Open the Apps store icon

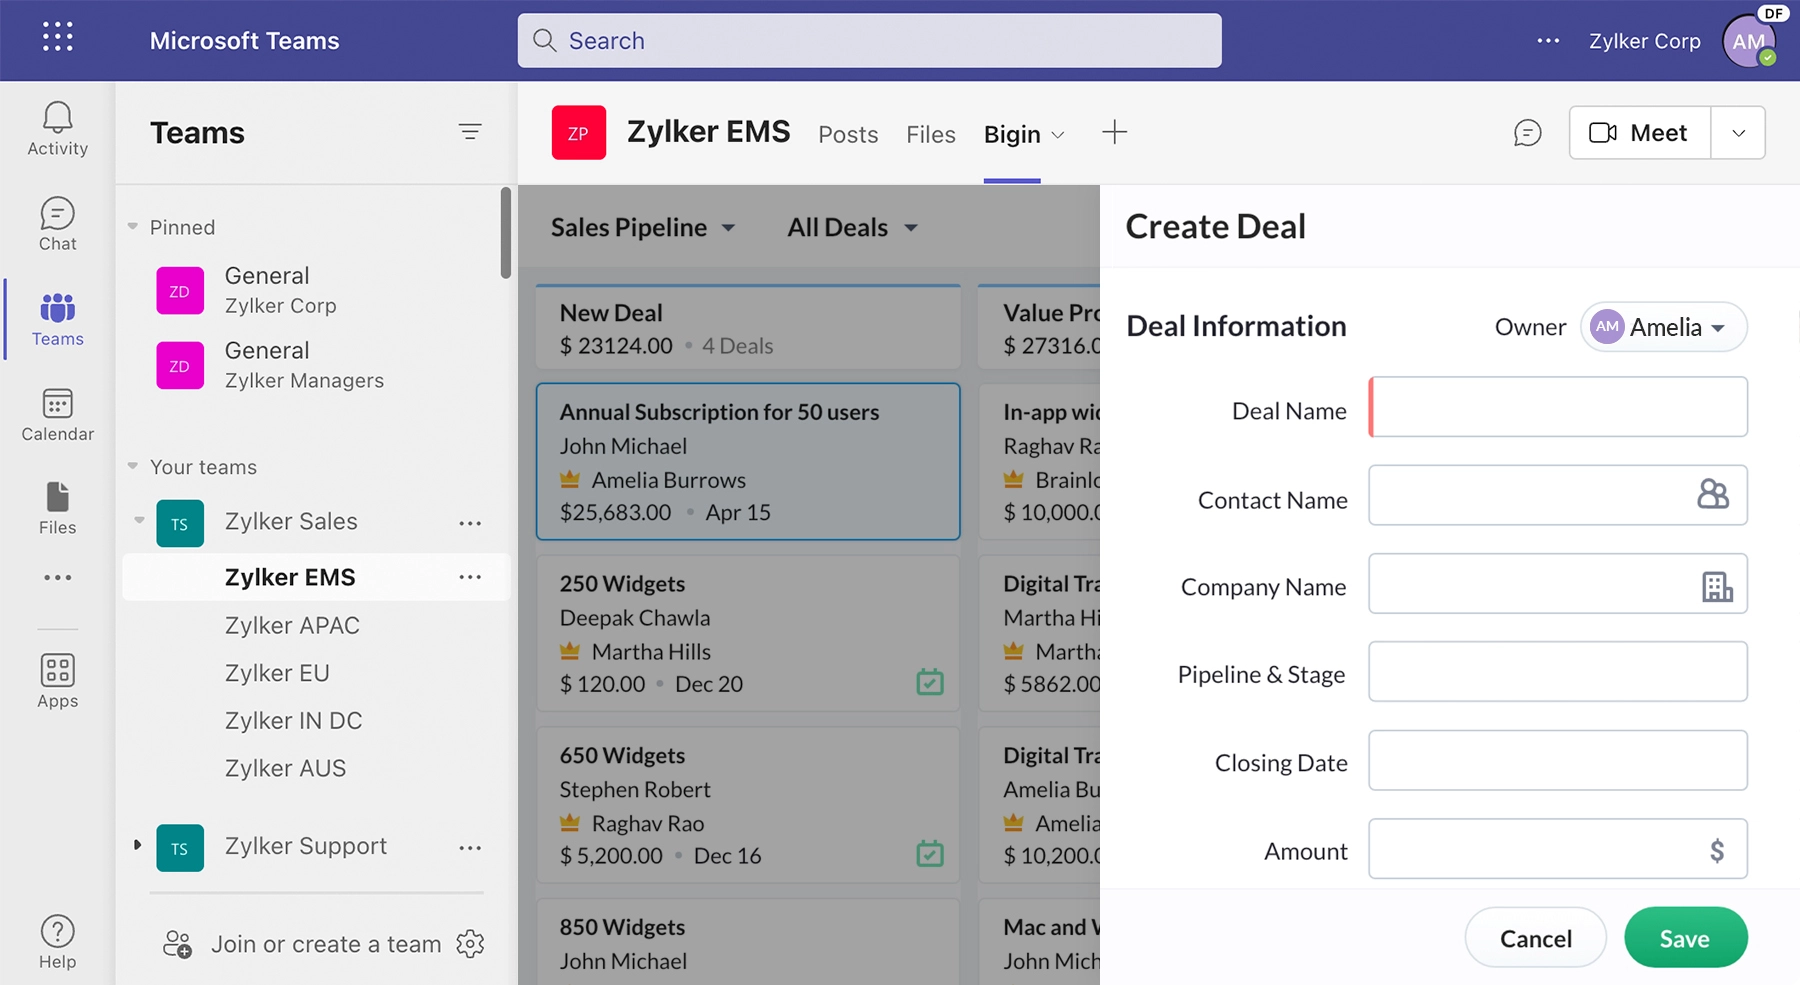tap(57, 681)
